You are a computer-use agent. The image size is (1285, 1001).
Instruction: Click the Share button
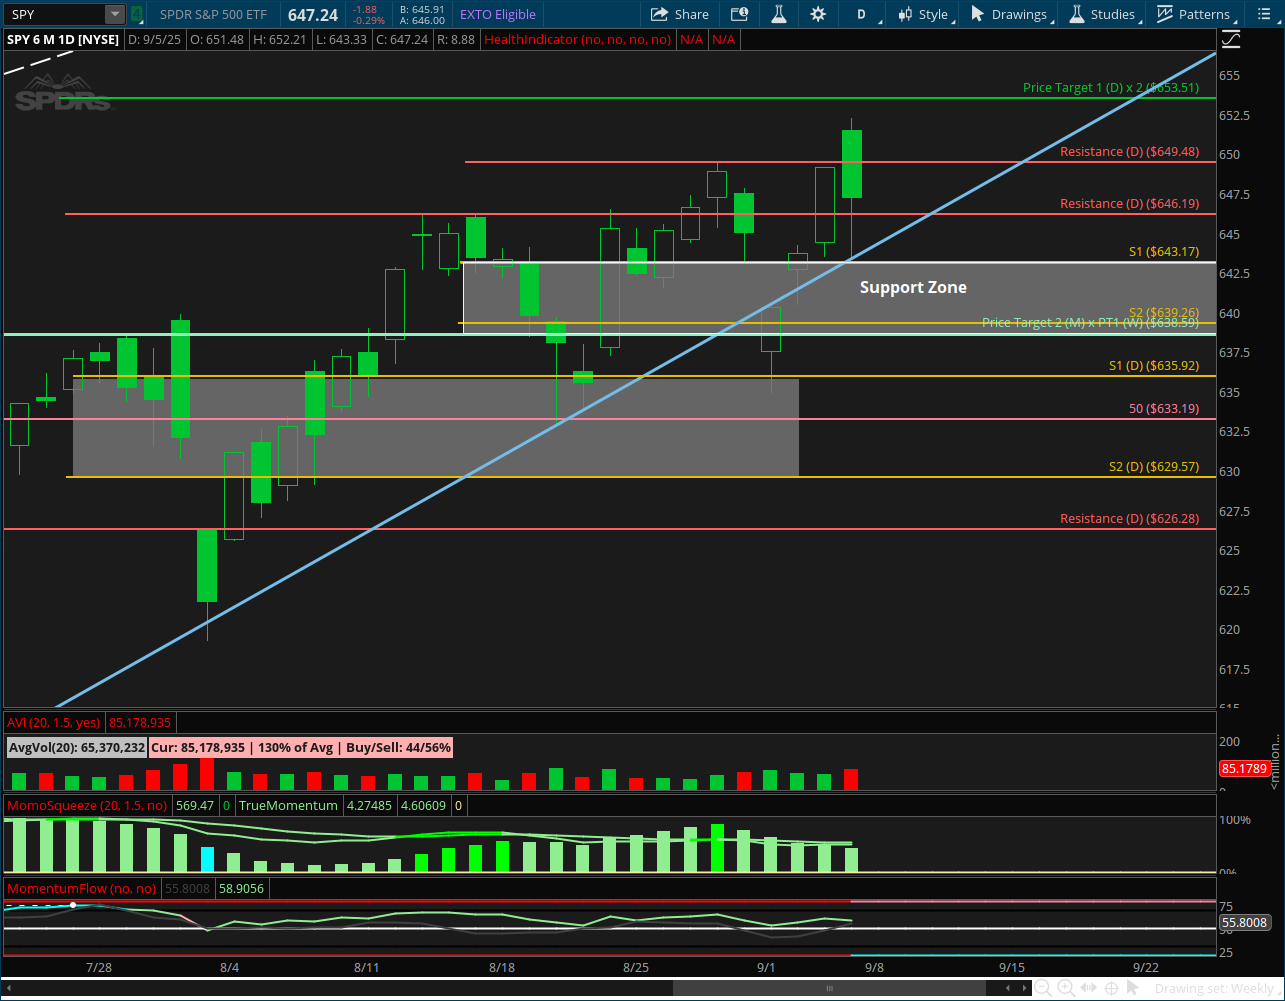(x=680, y=14)
